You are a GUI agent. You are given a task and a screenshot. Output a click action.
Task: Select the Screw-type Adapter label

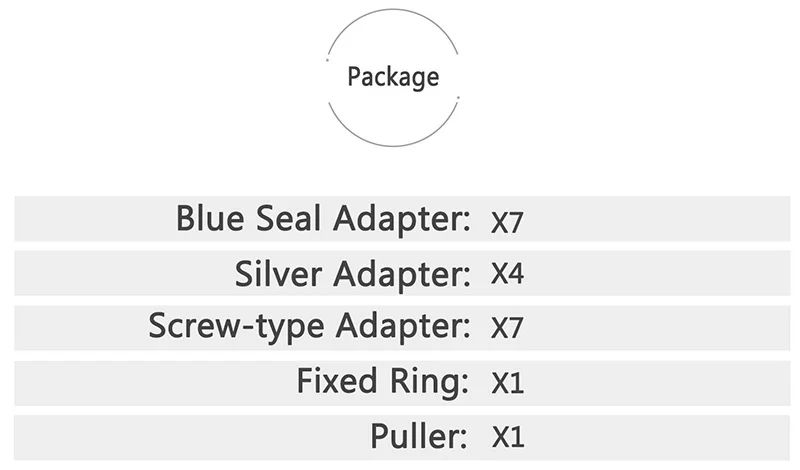coord(309,326)
